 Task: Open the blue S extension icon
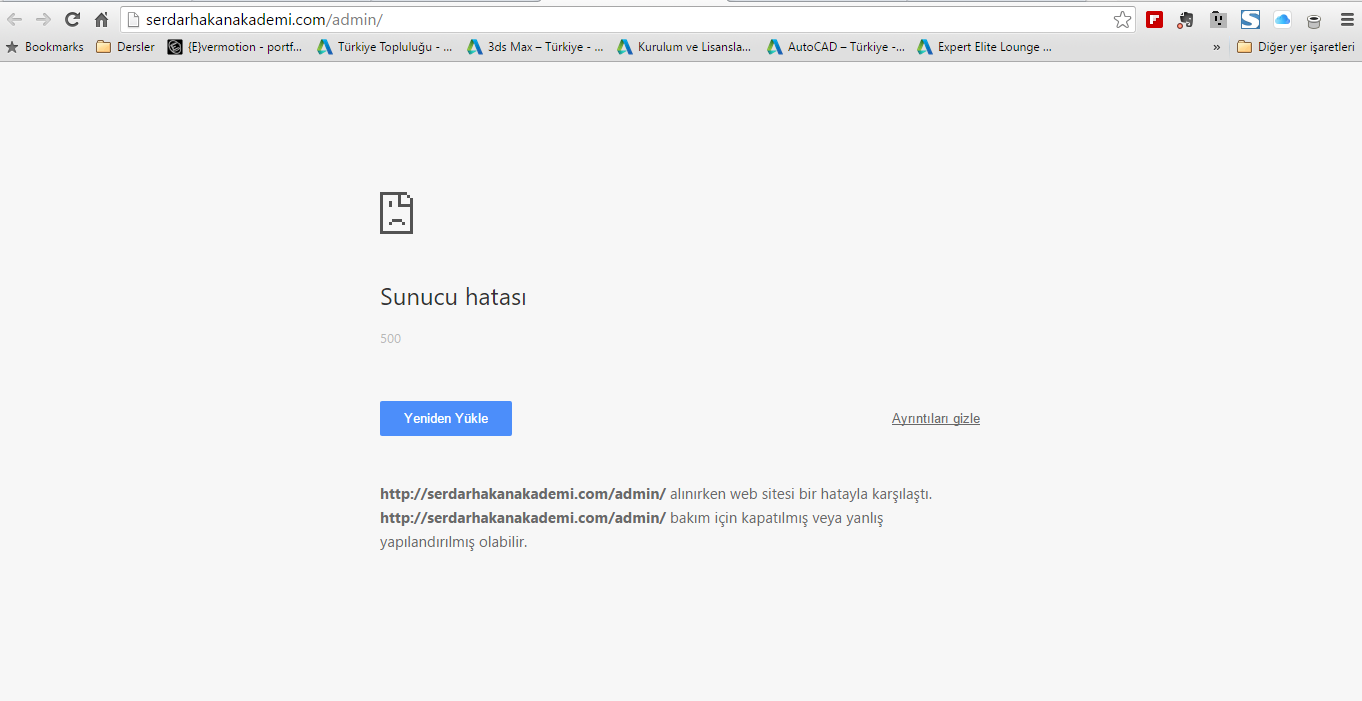click(x=1250, y=19)
